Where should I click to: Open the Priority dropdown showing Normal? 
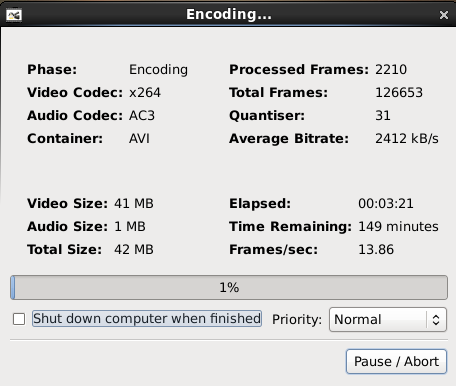coord(388,319)
